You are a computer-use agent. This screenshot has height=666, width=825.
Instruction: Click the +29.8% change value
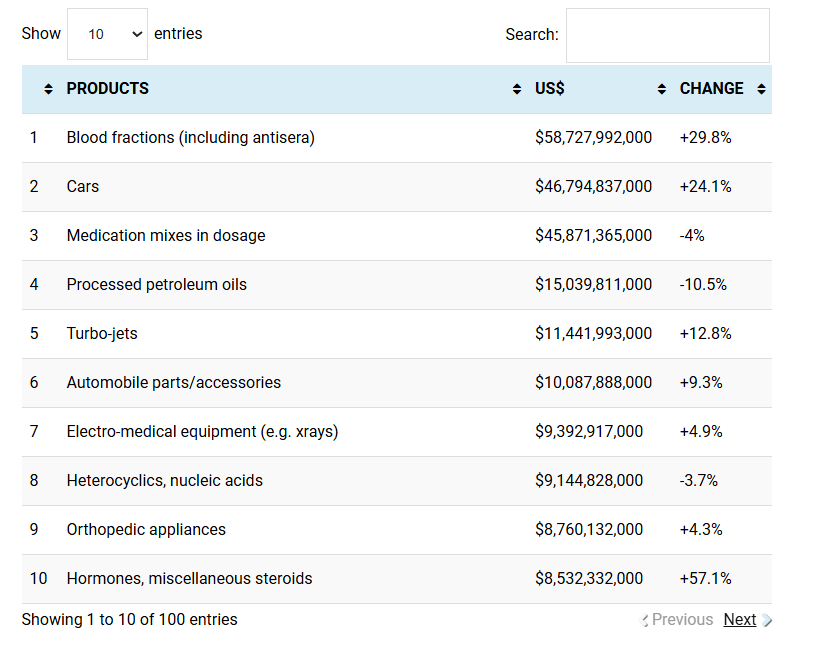click(706, 137)
